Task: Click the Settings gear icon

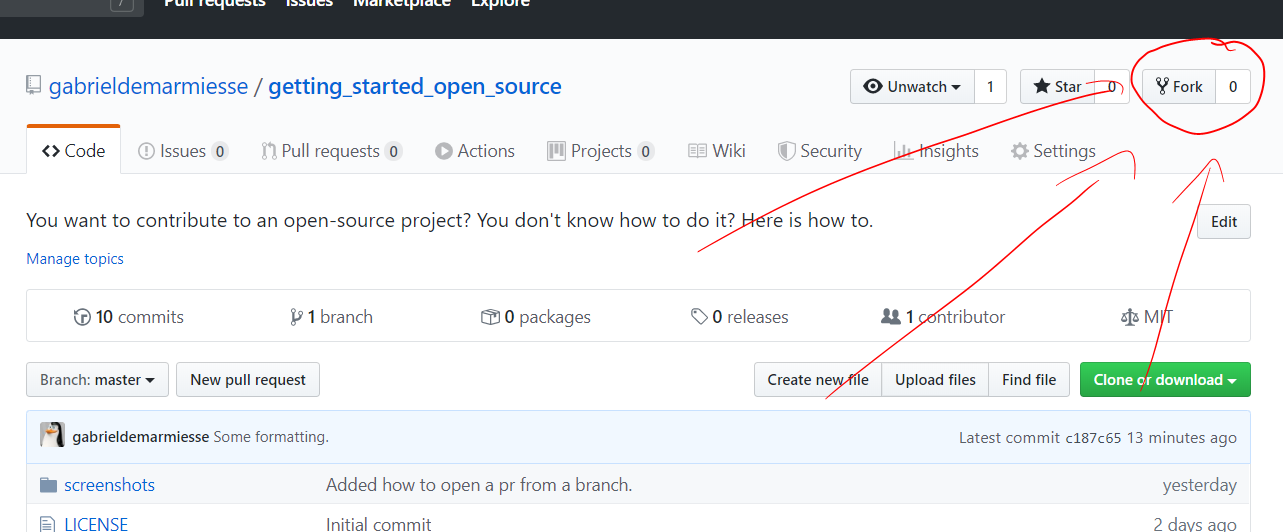Action: click(1020, 151)
